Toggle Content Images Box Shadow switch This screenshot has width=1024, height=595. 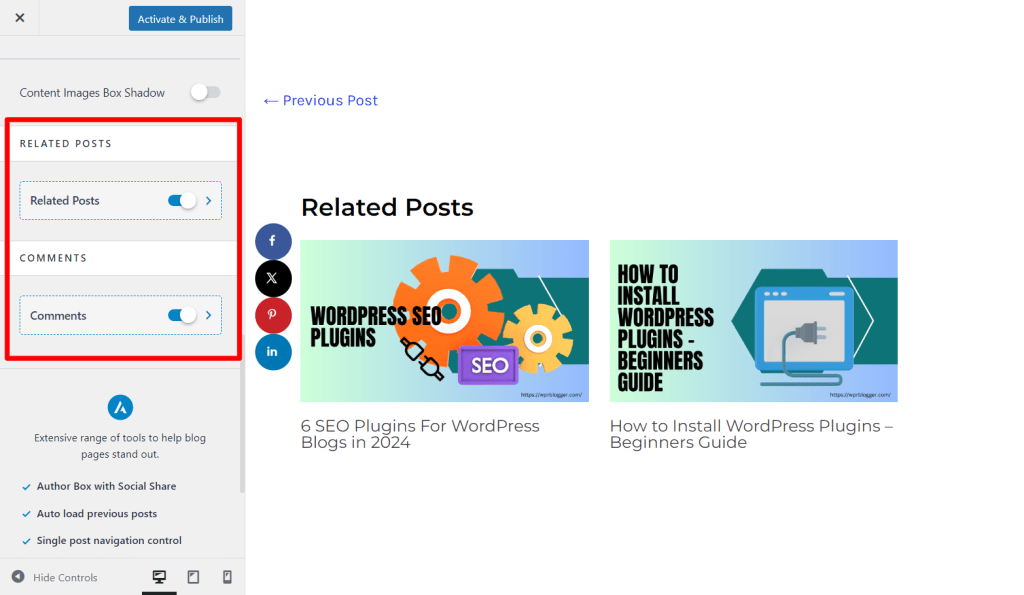[206, 92]
